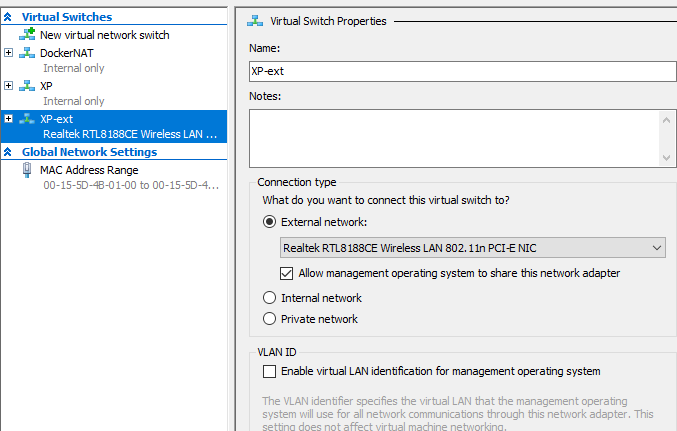The image size is (677, 431).
Task: Expand the XP-ext tree node
Action: click(9, 119)
